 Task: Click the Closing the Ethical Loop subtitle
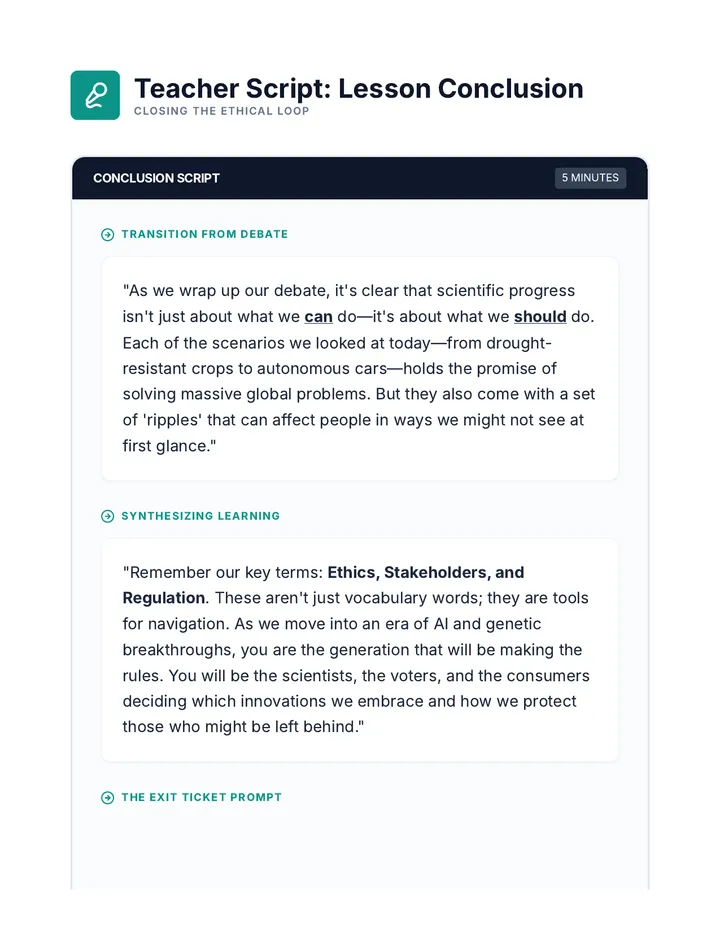pyautogui.click(x=221, y=111)
